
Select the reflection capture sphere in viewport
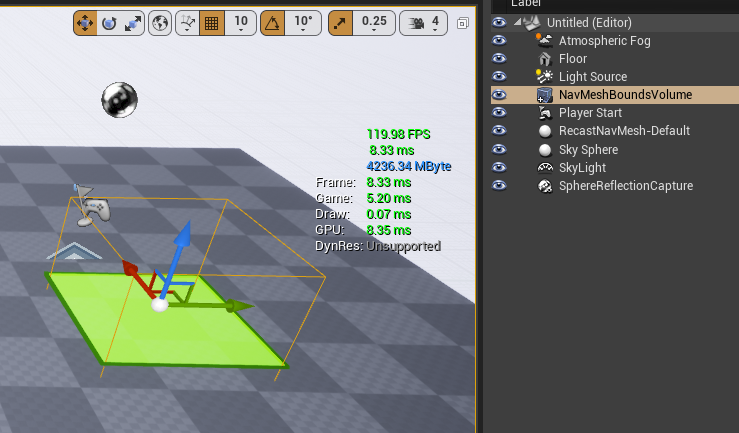tap(120, 99)
